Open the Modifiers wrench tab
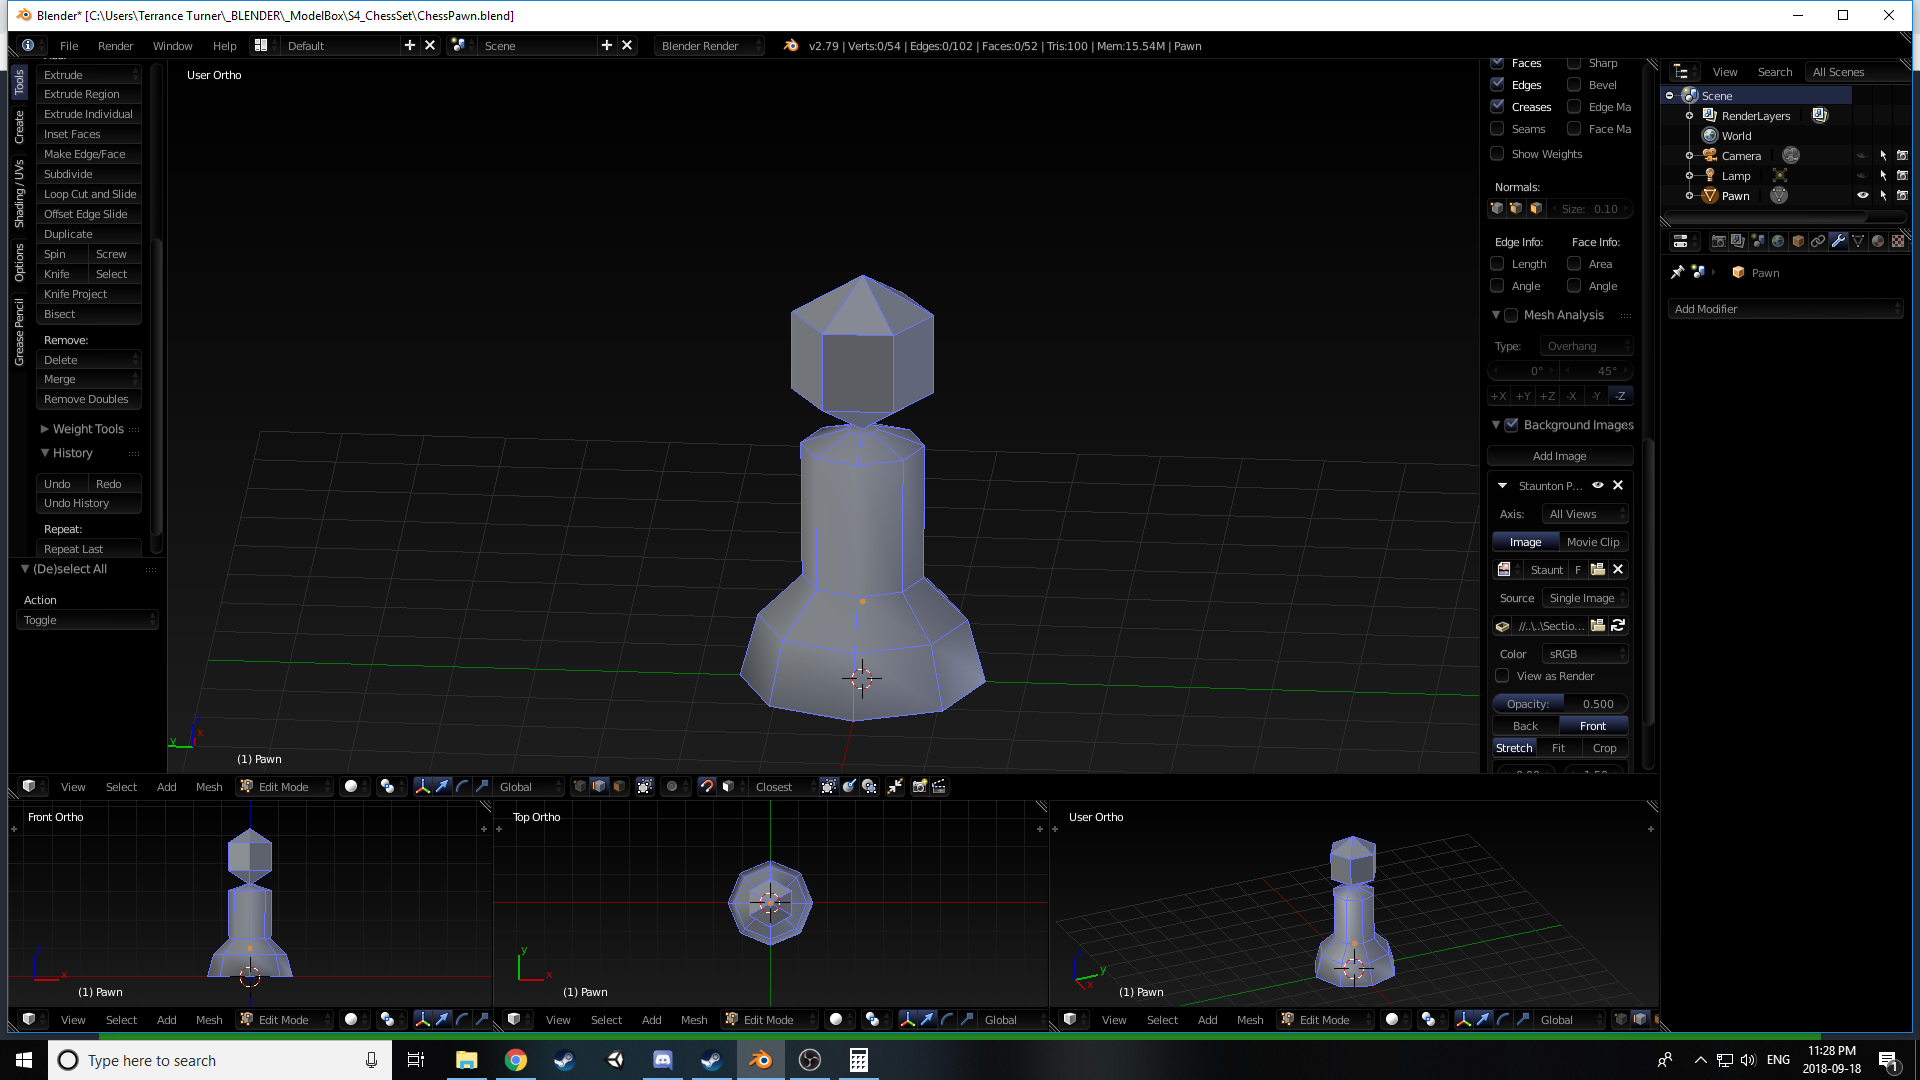 1838,241
